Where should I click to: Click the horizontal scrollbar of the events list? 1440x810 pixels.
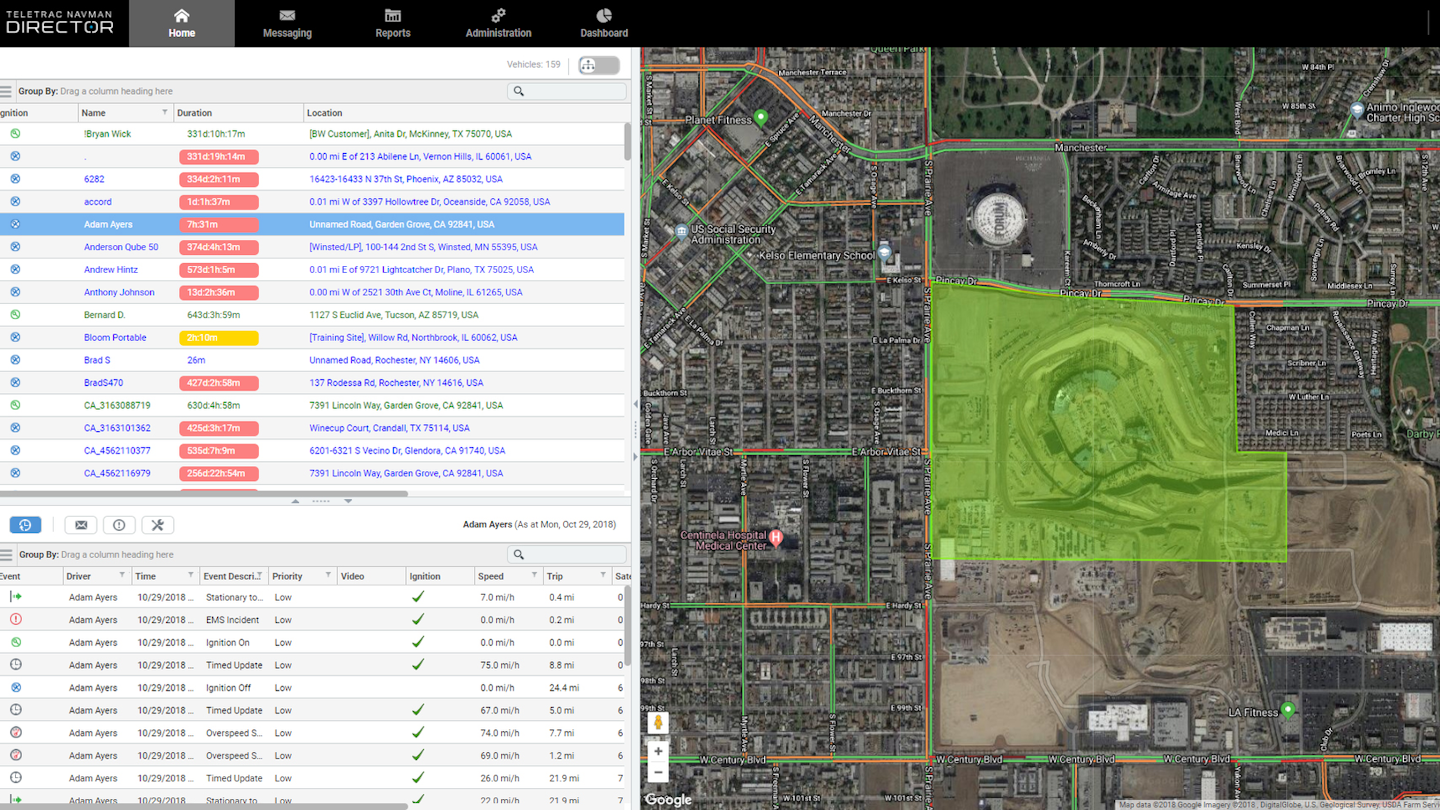204,806
